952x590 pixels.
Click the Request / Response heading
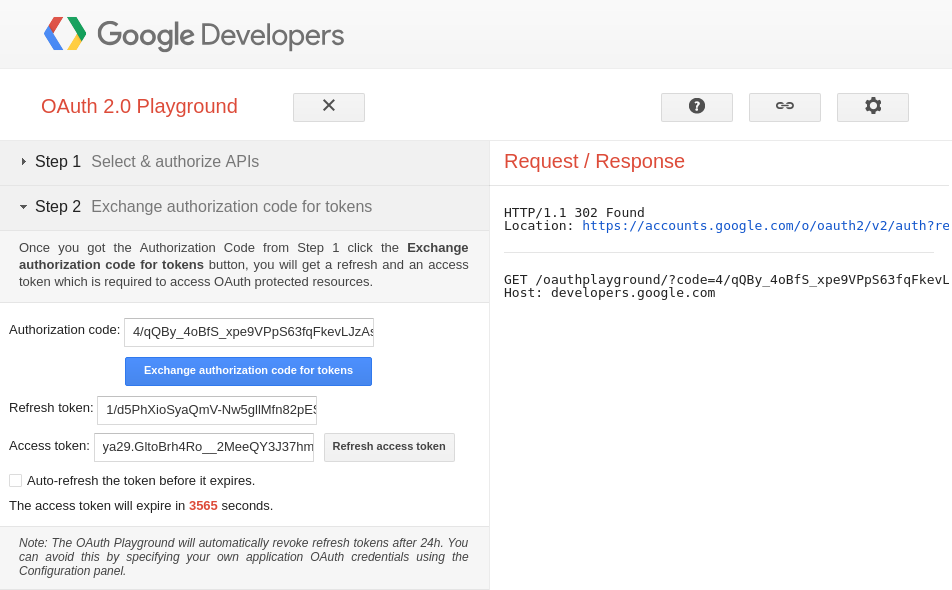pyautogui.click(x=594, y=161)
